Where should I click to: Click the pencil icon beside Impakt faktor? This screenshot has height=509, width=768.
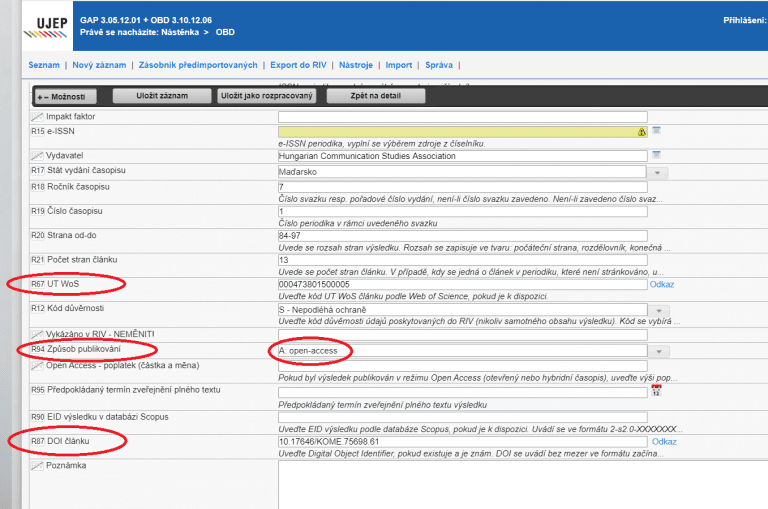pyautogui.click(x=37, y=117)
